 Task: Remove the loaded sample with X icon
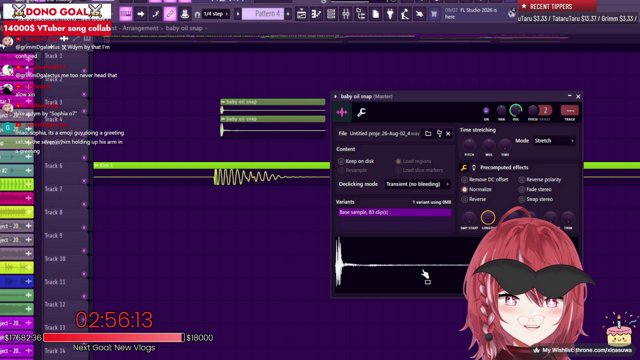[448, 133]
